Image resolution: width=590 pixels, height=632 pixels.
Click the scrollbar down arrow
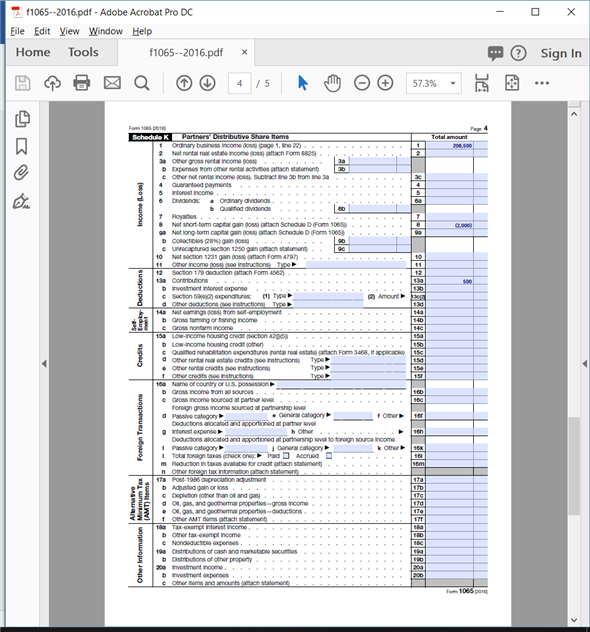(x=574, y=620)
